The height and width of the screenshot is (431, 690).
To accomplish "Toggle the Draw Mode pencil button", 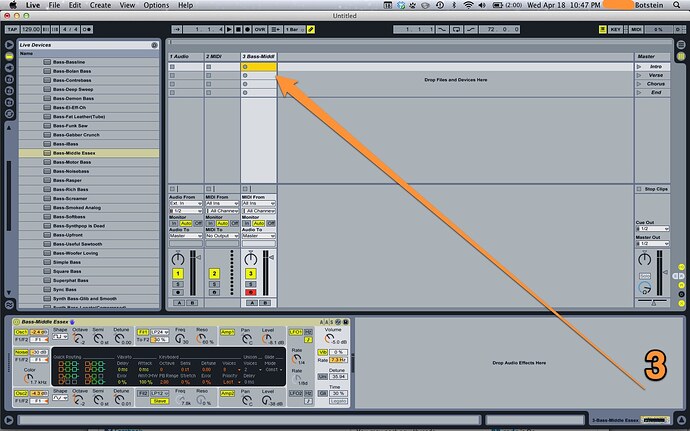I will pos(311,29).
